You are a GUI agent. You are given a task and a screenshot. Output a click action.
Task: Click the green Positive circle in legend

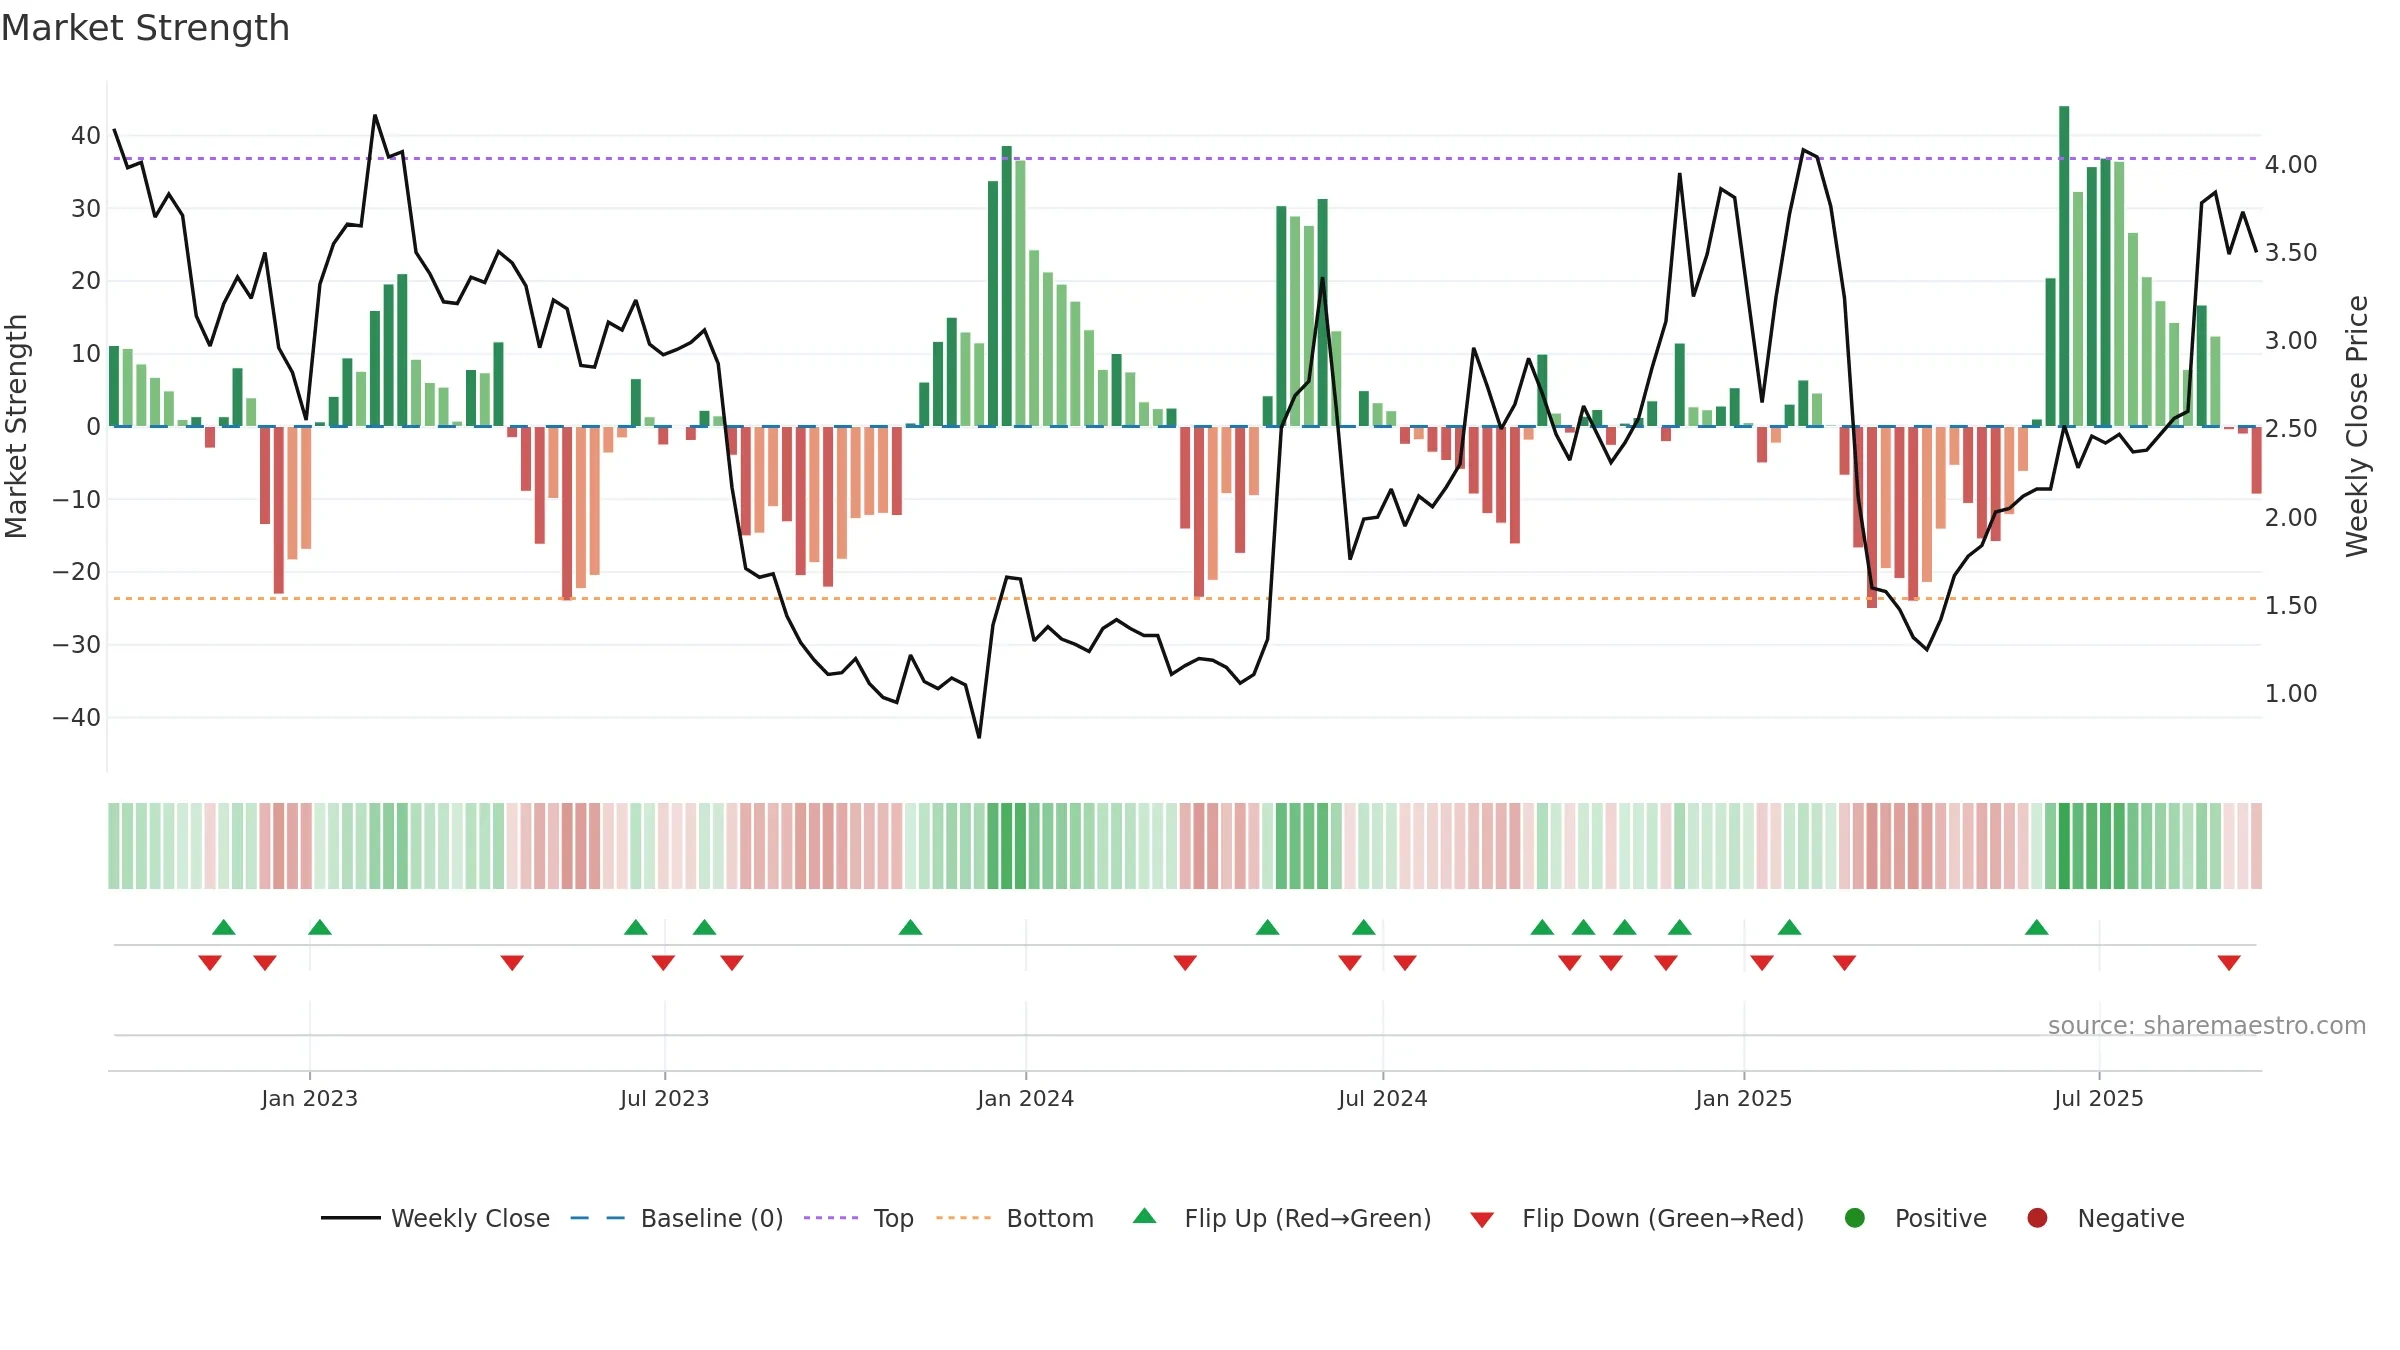pos(1855,1218)
